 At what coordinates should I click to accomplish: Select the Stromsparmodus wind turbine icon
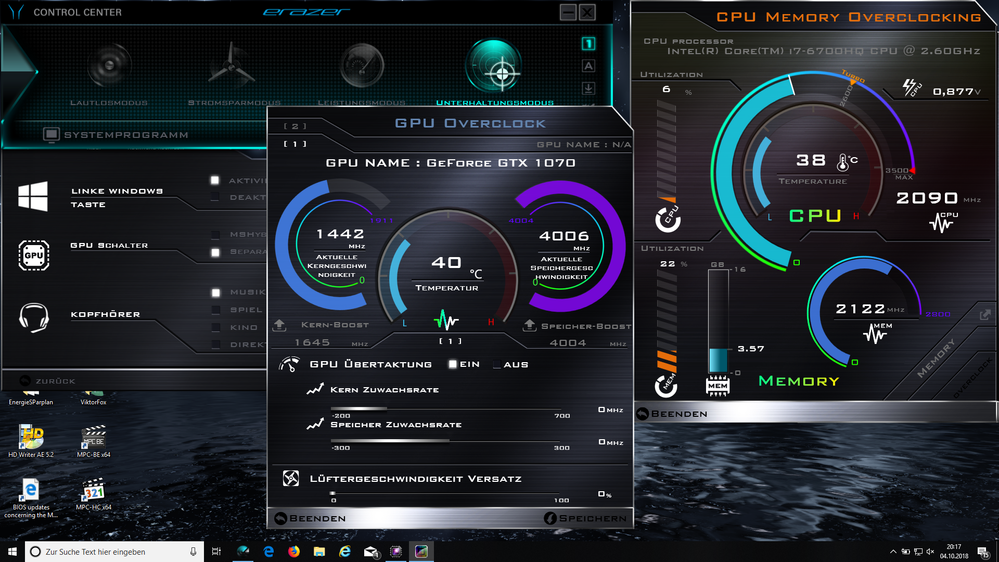pyautogui.click(x=232, y=66)
